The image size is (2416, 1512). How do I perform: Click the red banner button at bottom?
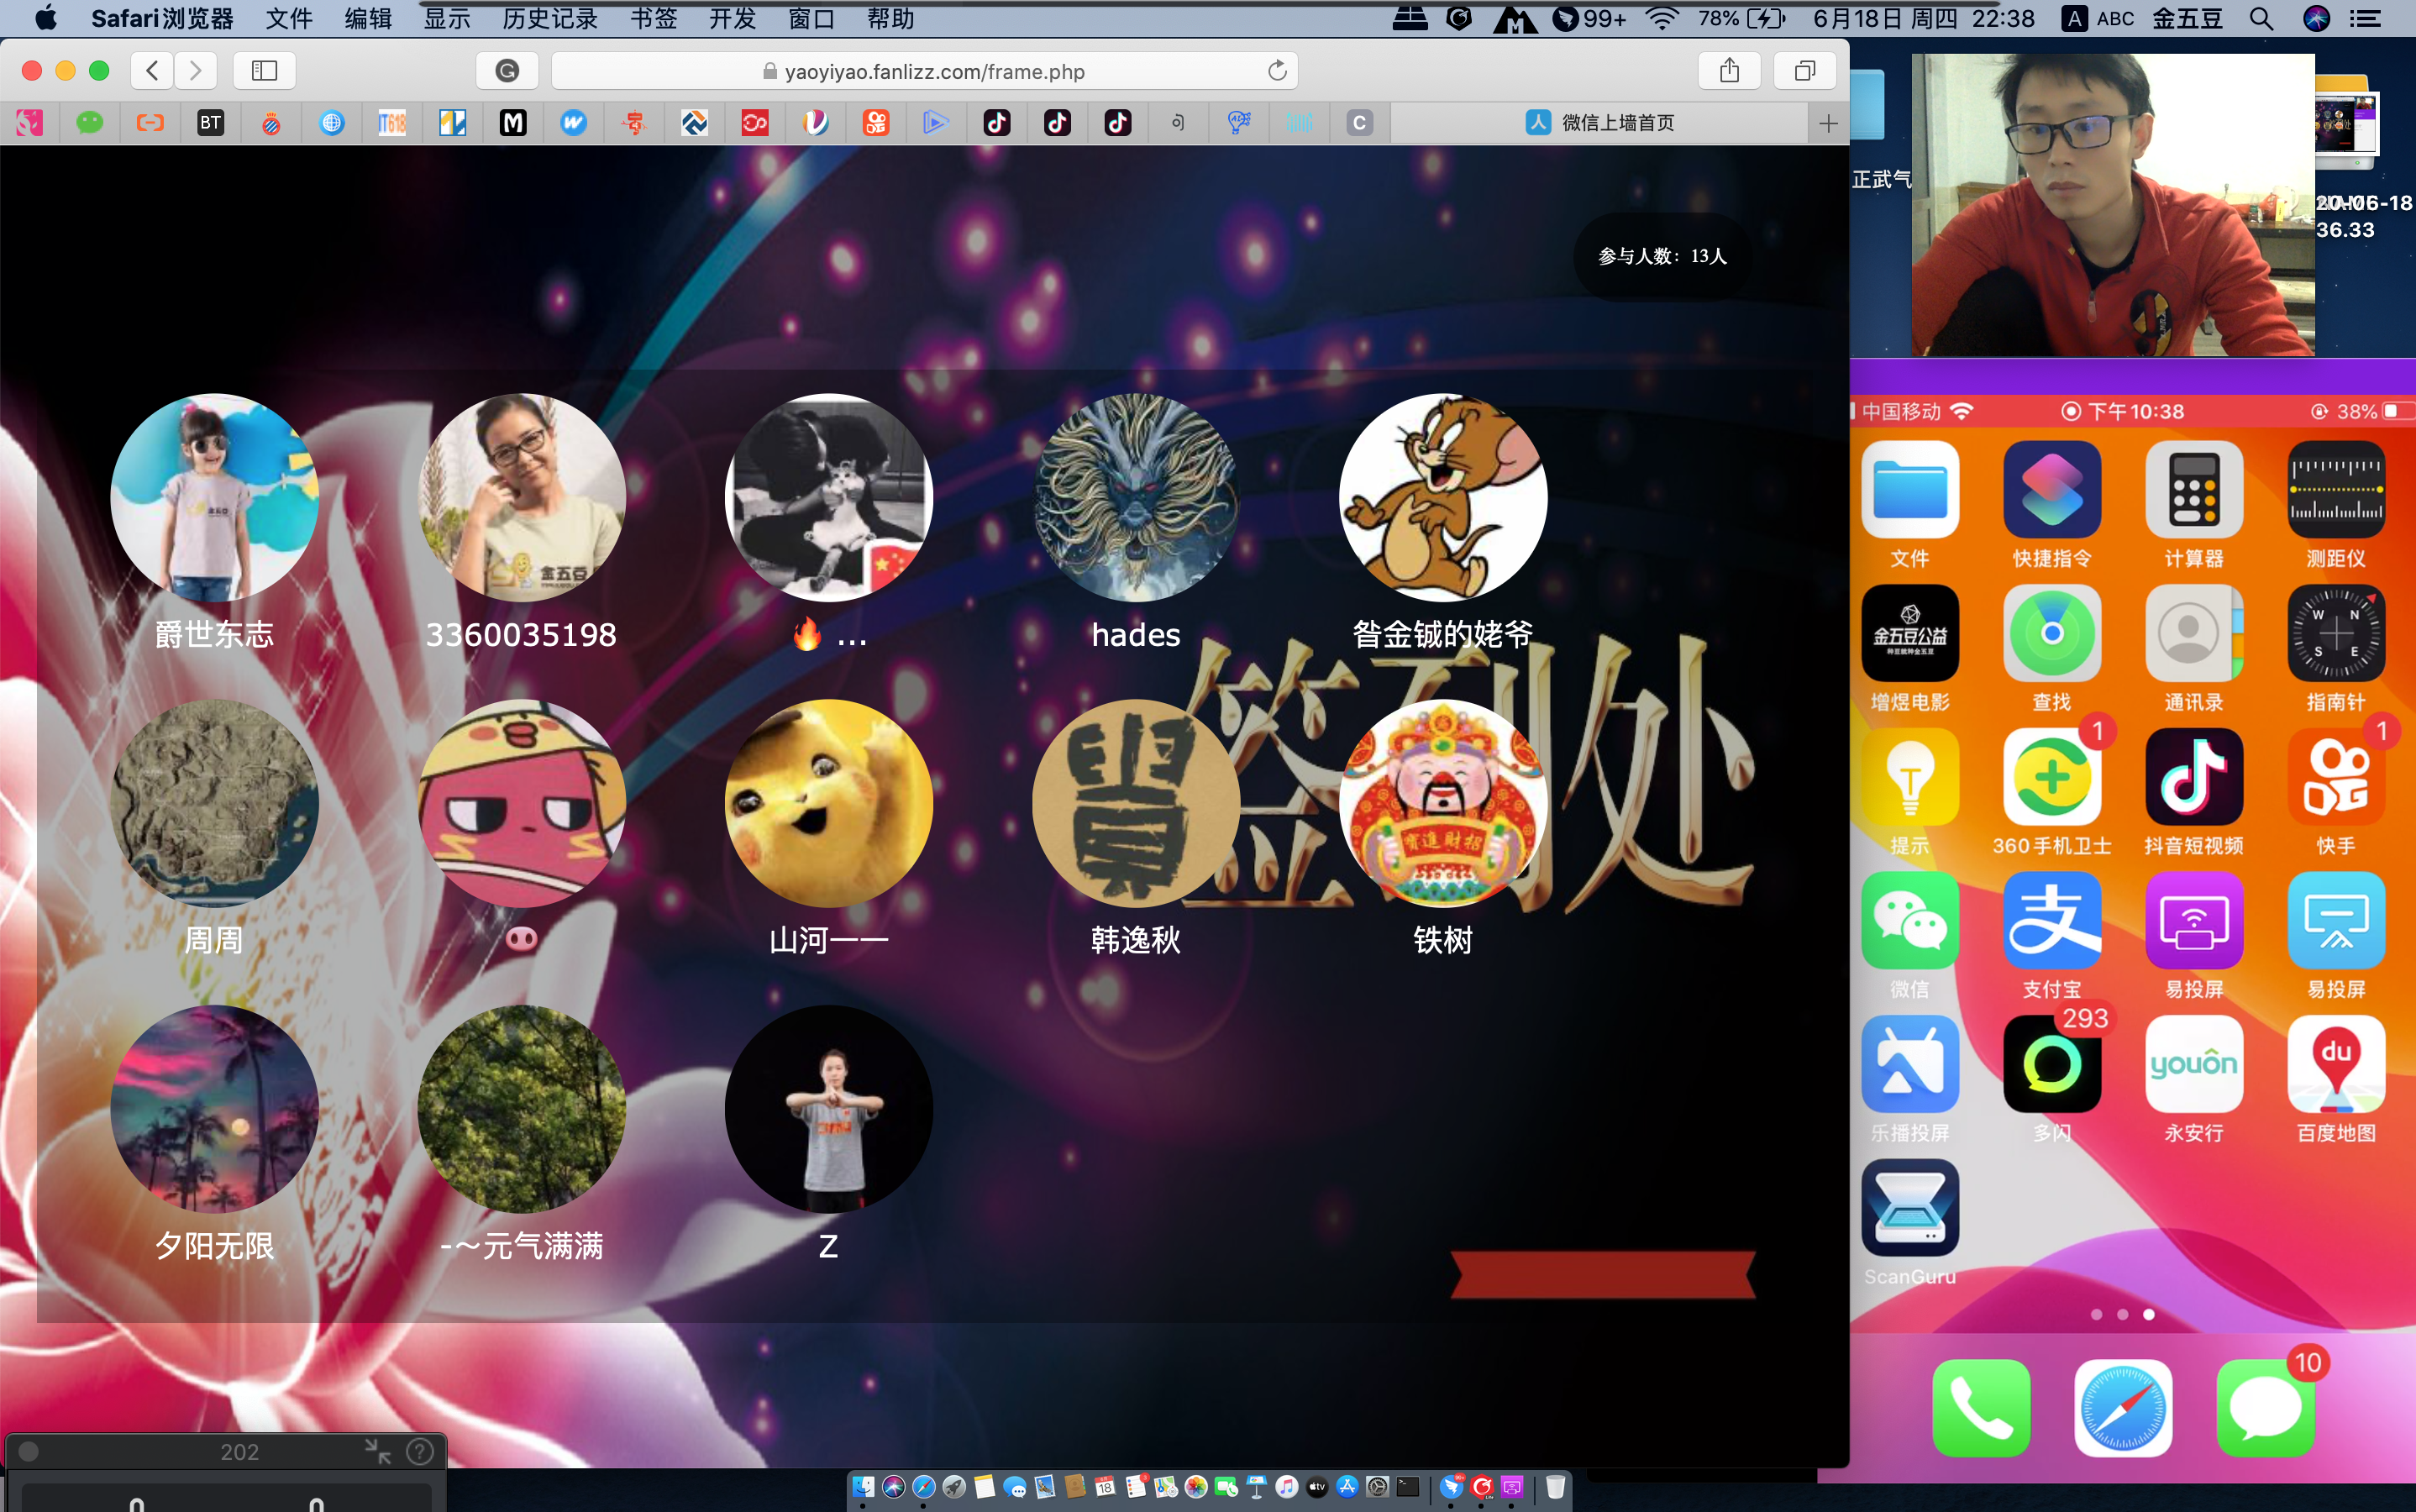(x=1602, y=1275)
